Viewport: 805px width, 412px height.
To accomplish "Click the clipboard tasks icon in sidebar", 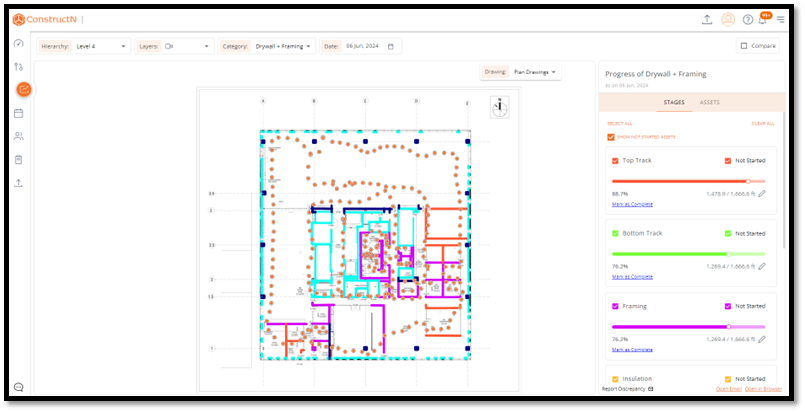I will (x=18, y=160).
